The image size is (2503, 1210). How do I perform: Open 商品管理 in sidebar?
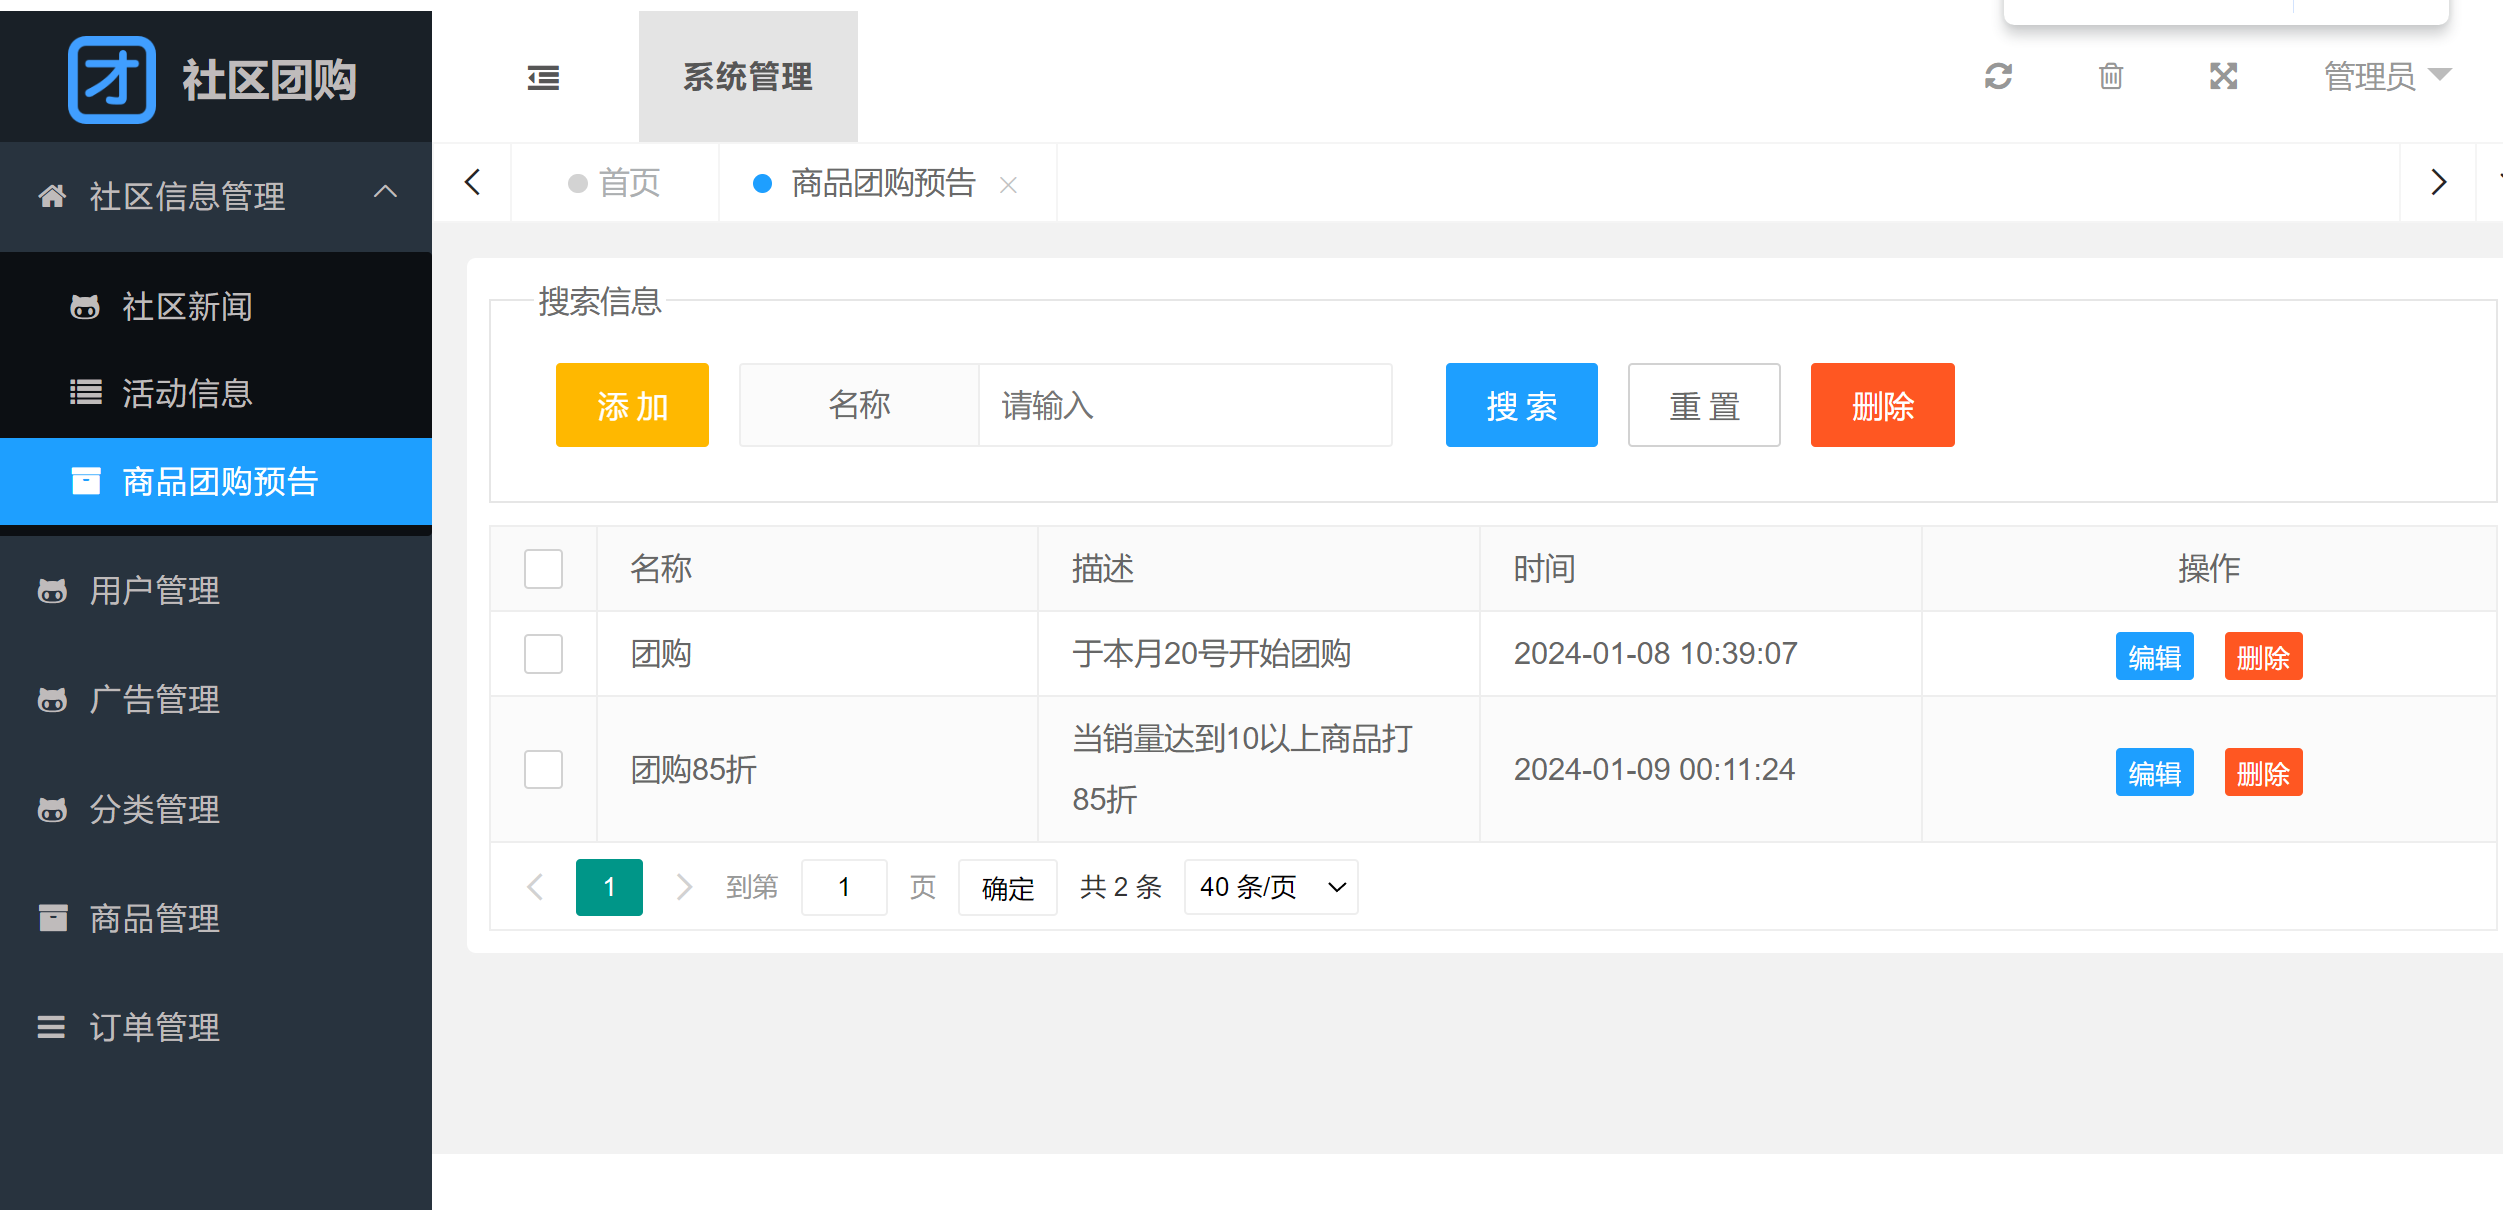tap(216, 917)
